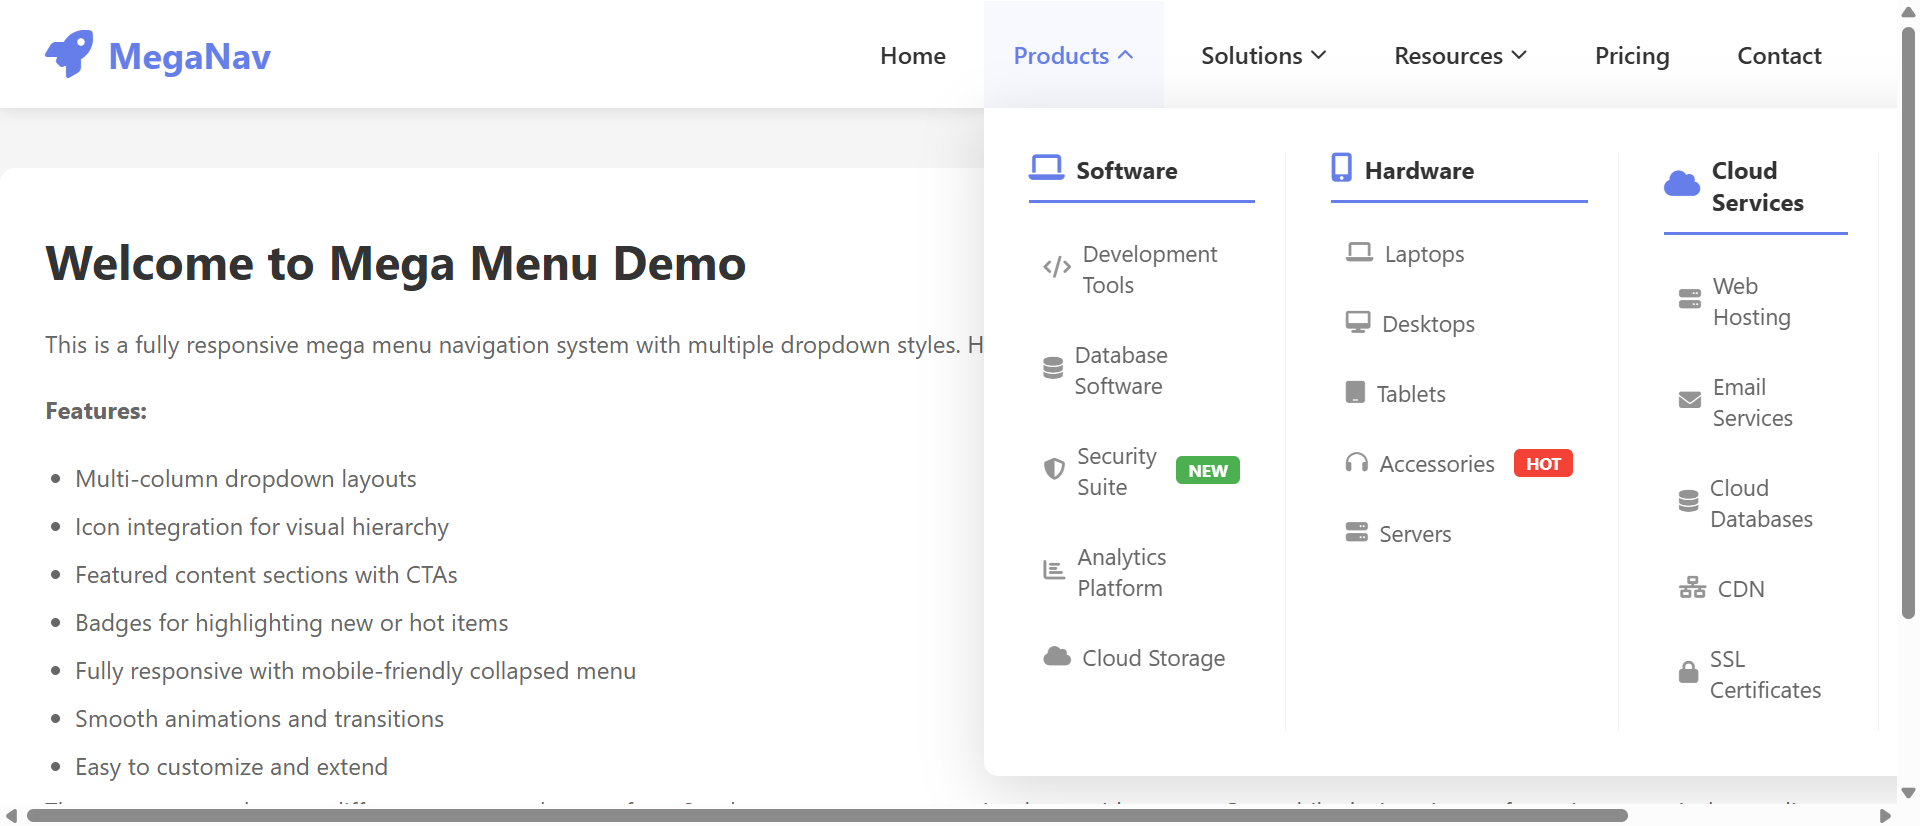Navigate to the Home page
Screen dimensions: 1920x826
912,56
